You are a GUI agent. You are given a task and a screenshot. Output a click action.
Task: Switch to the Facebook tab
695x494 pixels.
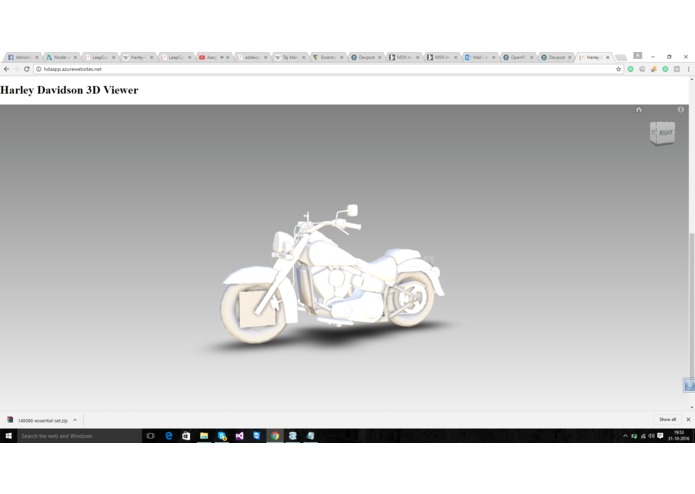point(22,58)
